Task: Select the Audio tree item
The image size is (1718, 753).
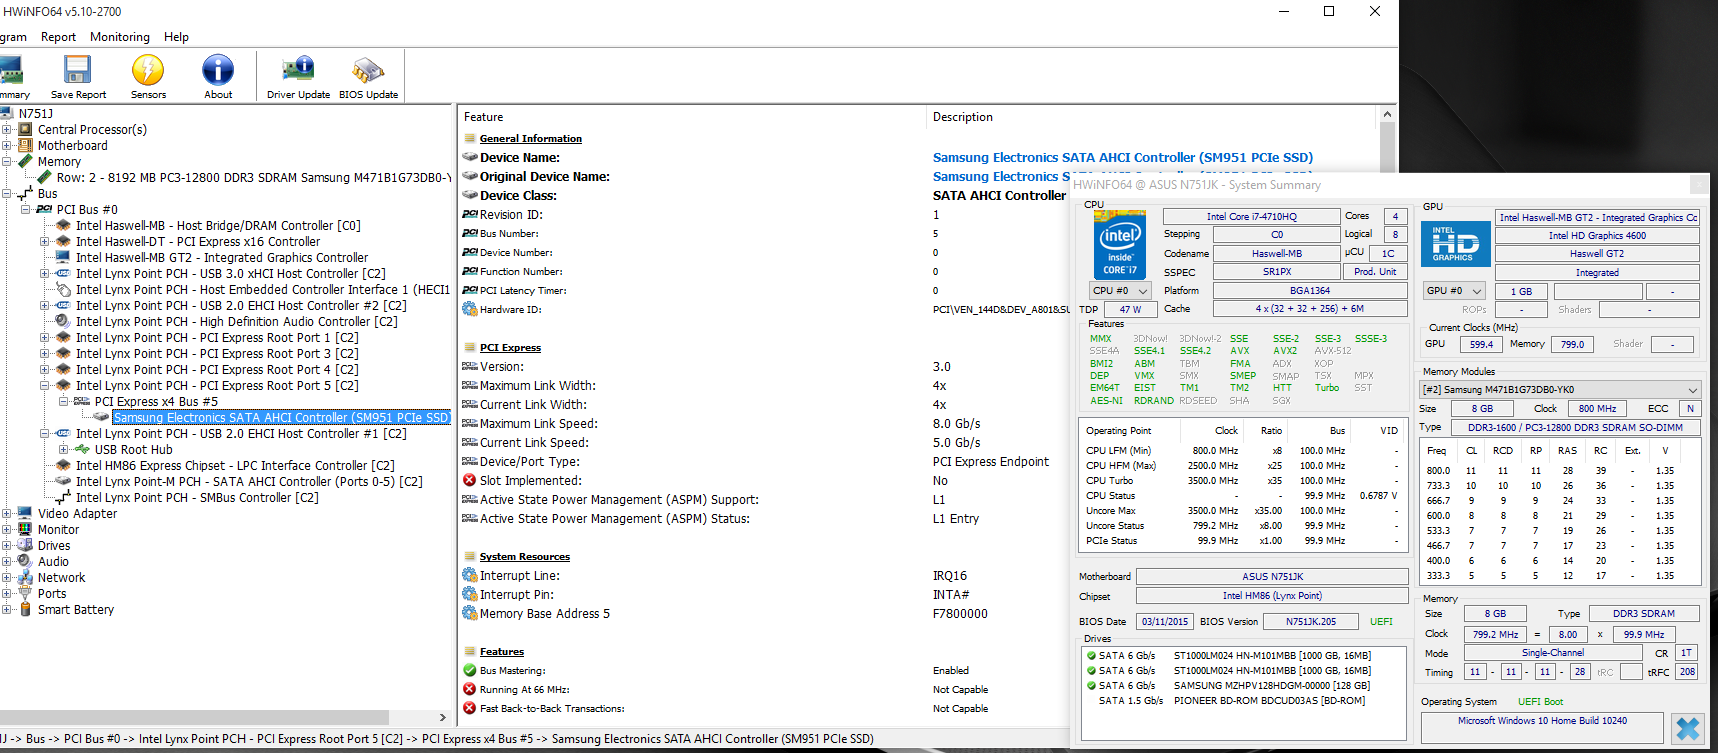Action: coord(53,562)
